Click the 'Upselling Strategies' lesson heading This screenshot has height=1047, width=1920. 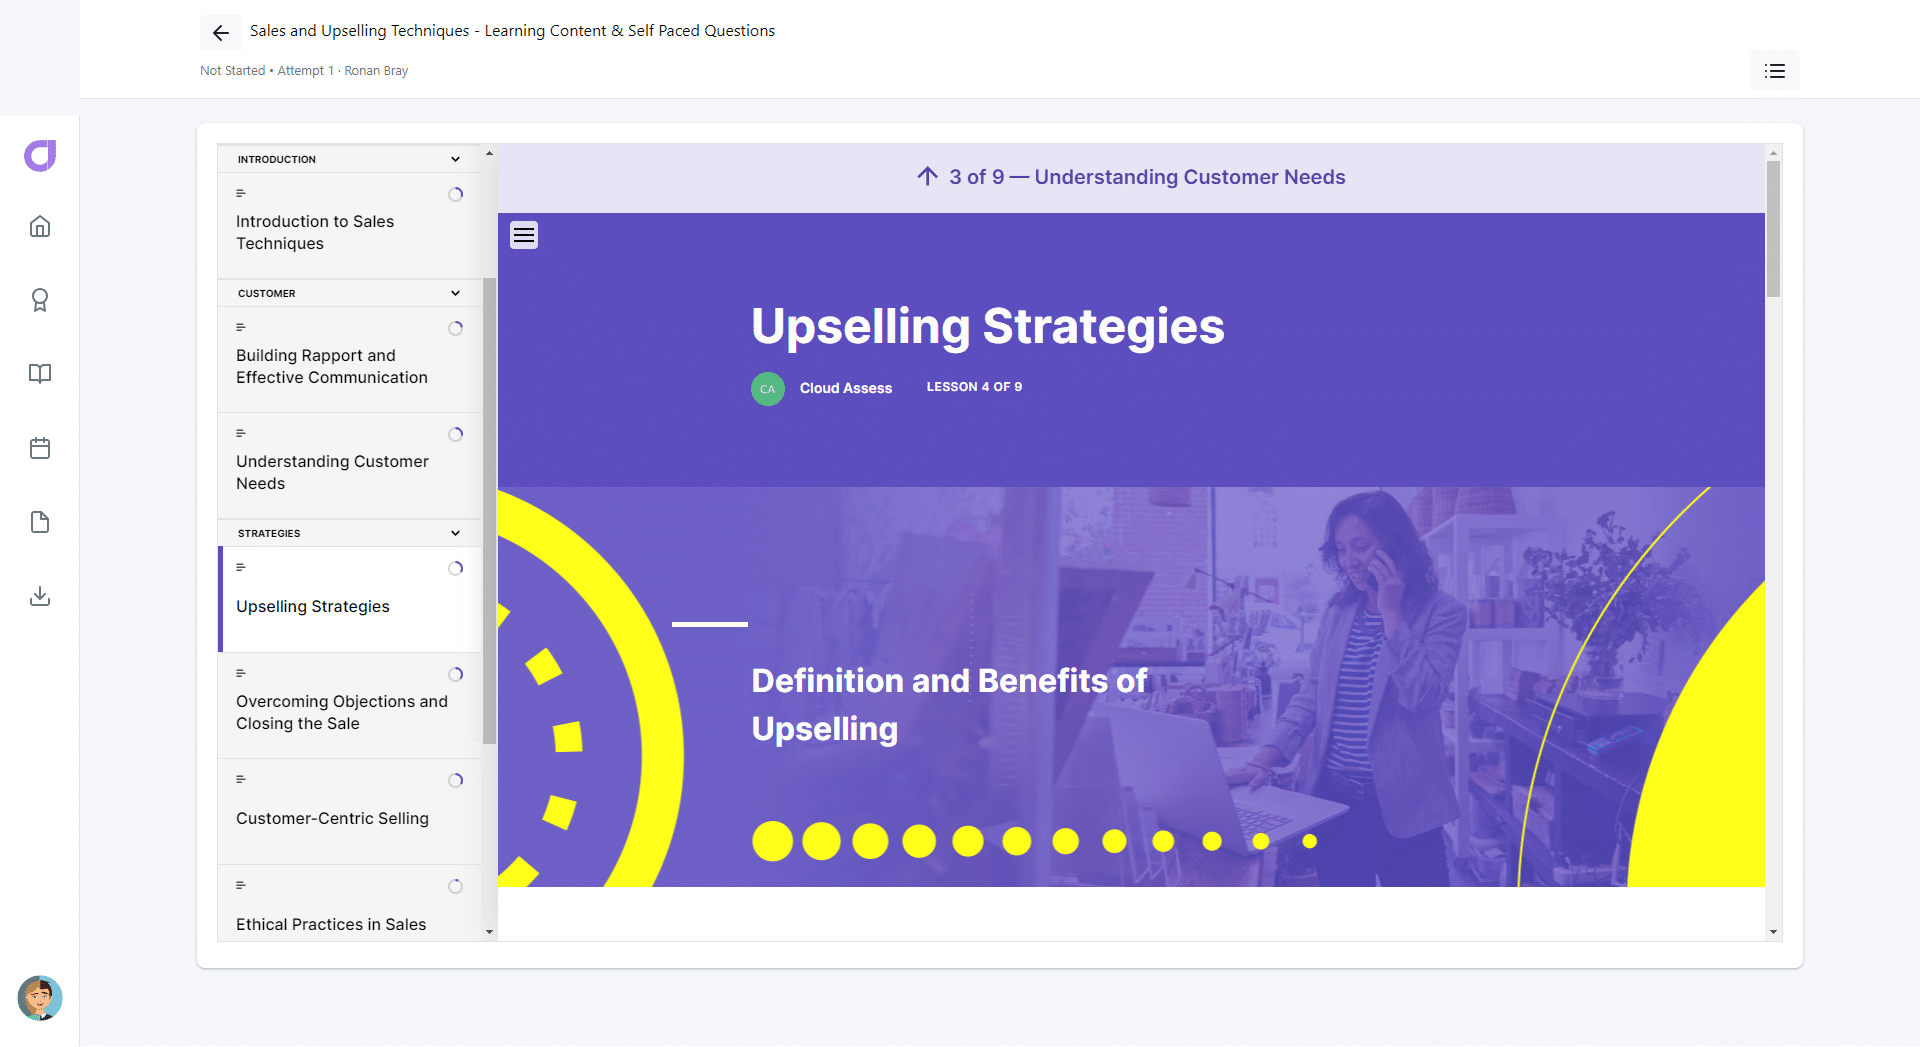(988, 326)
